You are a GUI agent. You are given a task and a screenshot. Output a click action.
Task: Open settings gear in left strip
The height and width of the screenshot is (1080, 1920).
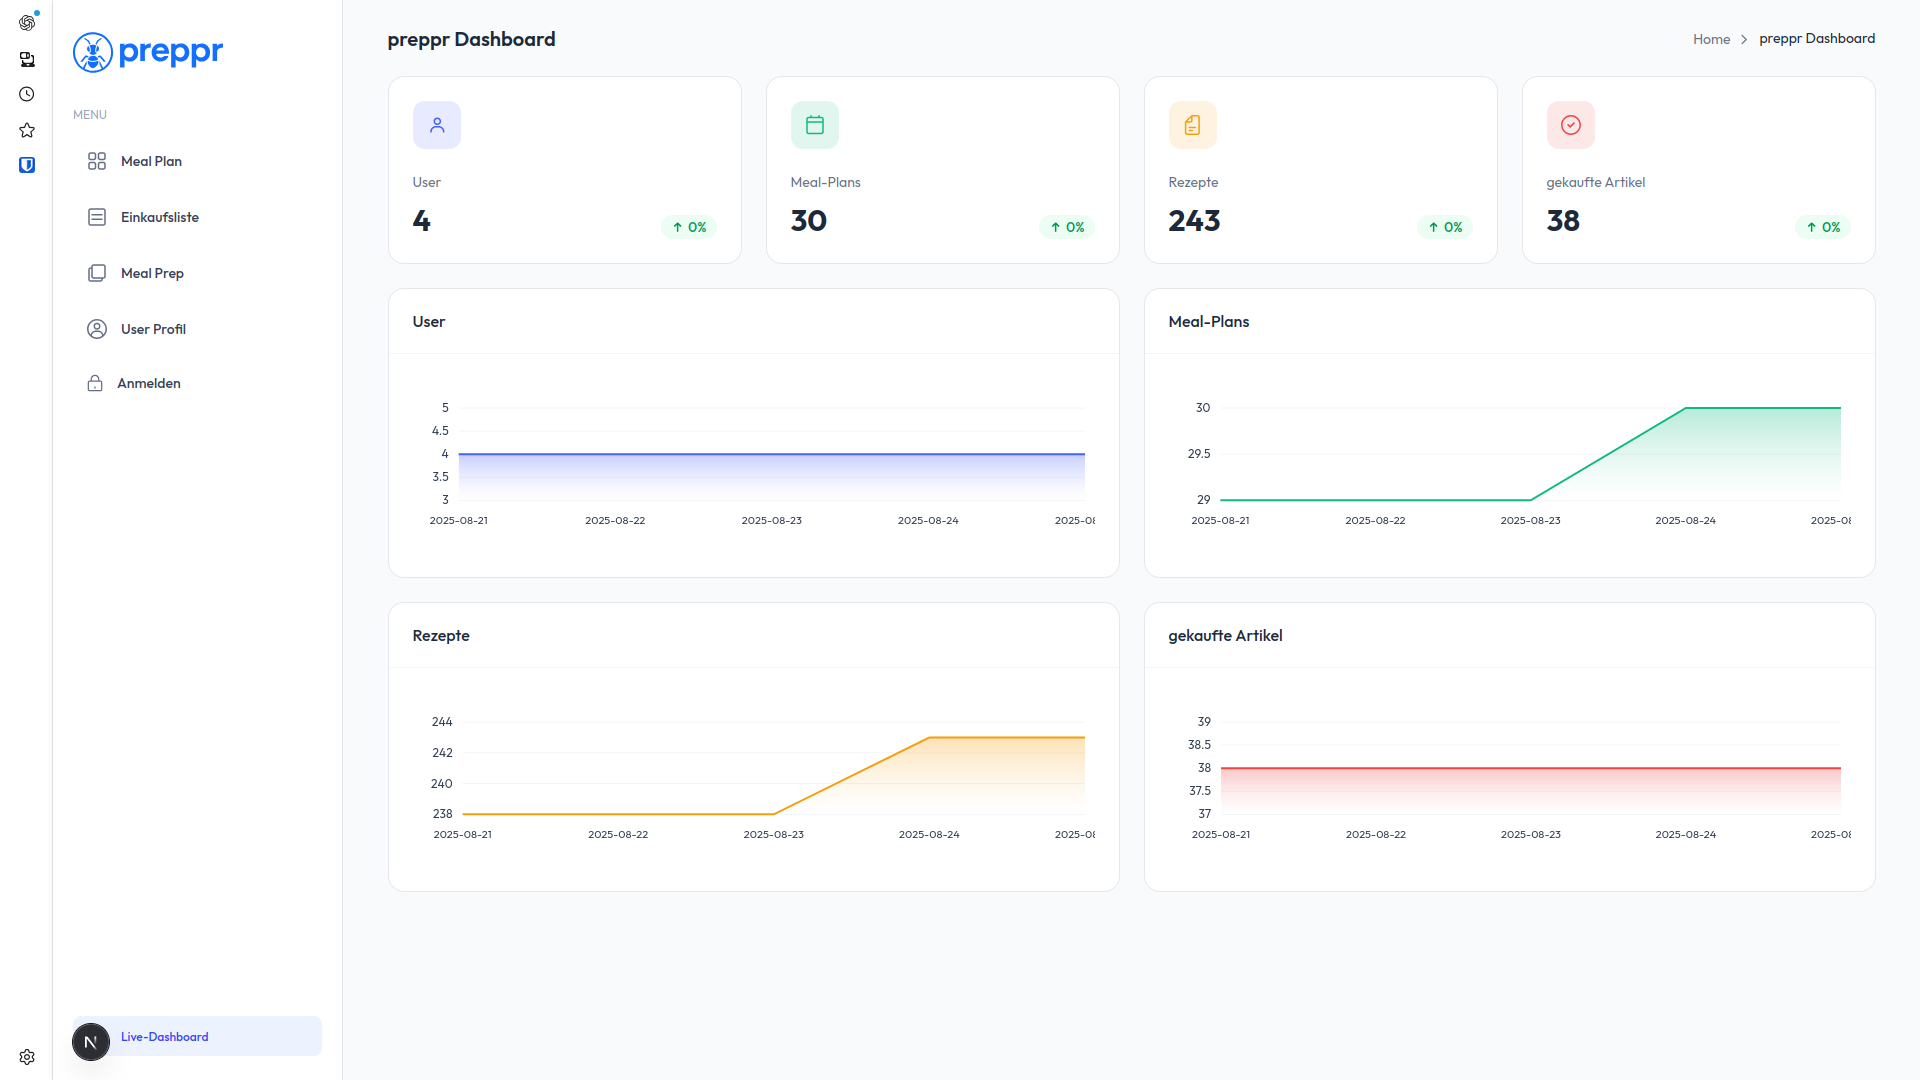(x=27, y=1057)
